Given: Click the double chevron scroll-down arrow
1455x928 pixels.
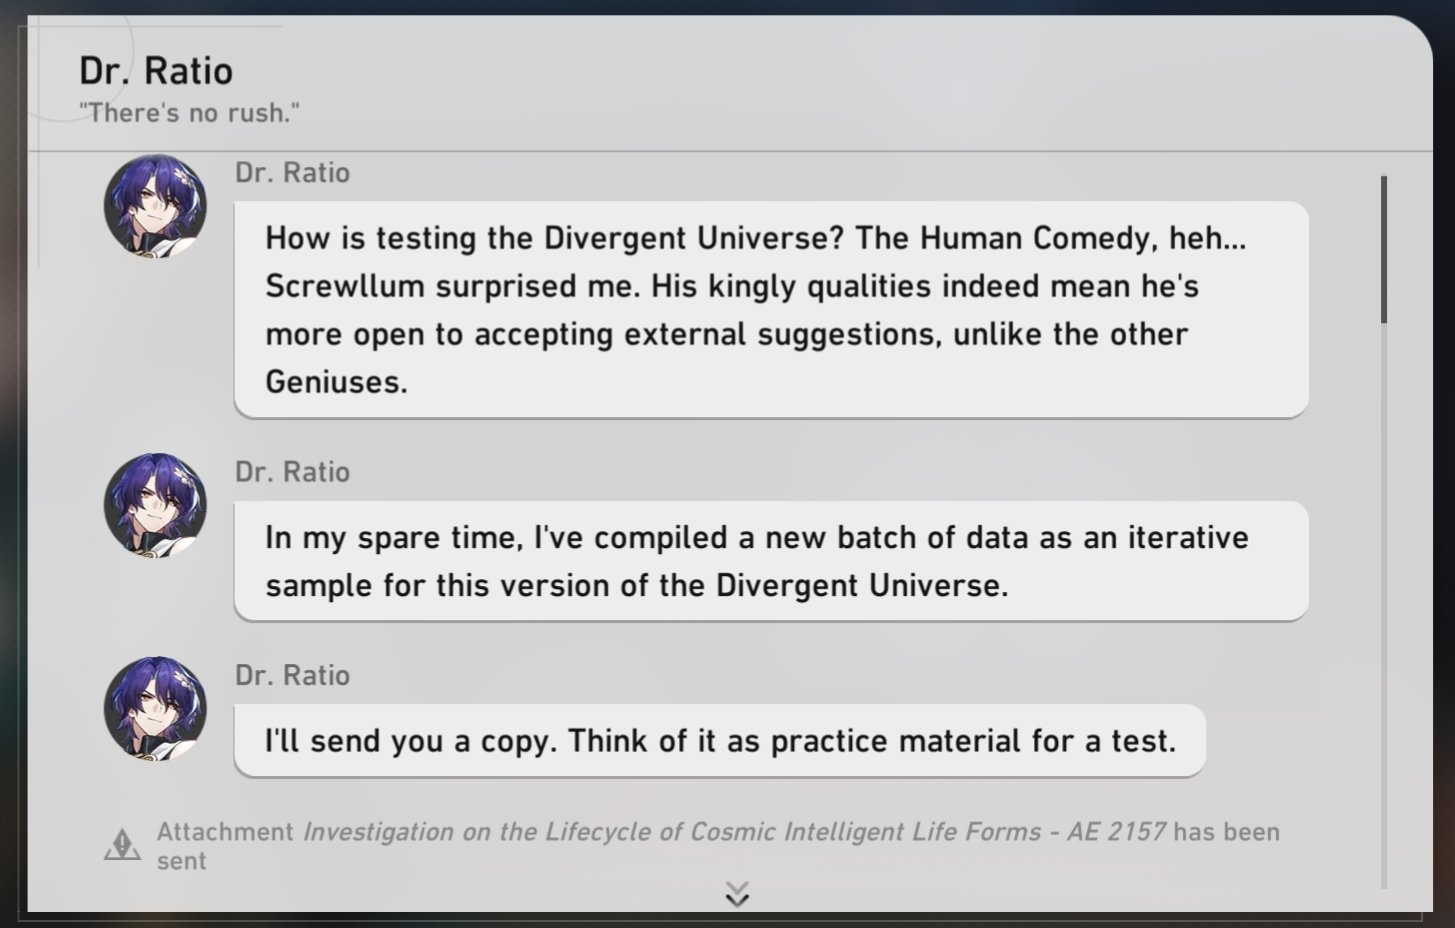Looking at the screenshot, I should [x=737, y=893].
